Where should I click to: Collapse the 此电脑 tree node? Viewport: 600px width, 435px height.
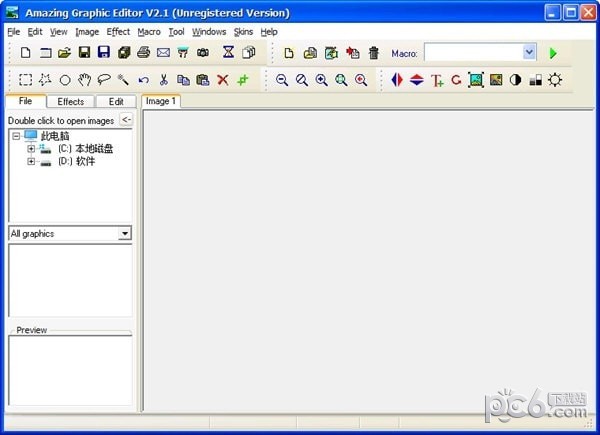[16, 136]
